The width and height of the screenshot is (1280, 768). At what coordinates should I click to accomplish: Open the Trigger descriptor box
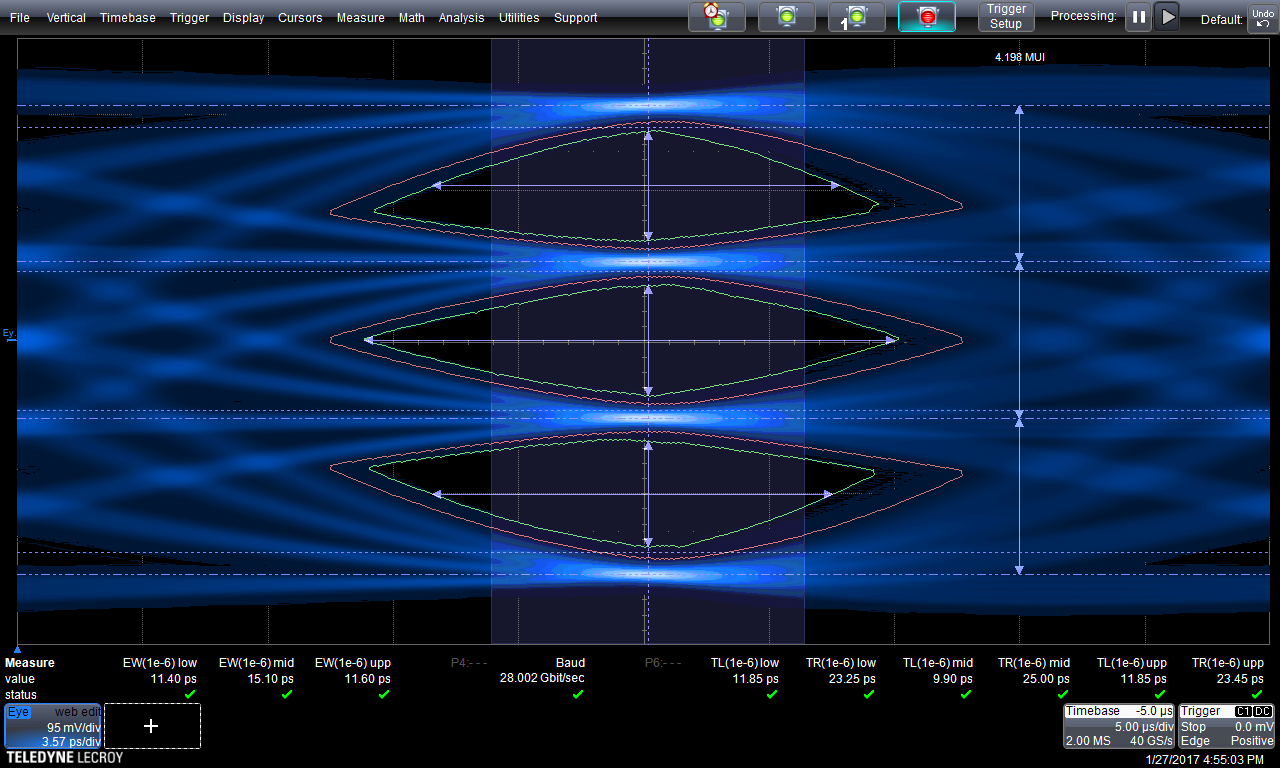[1226, 726]
